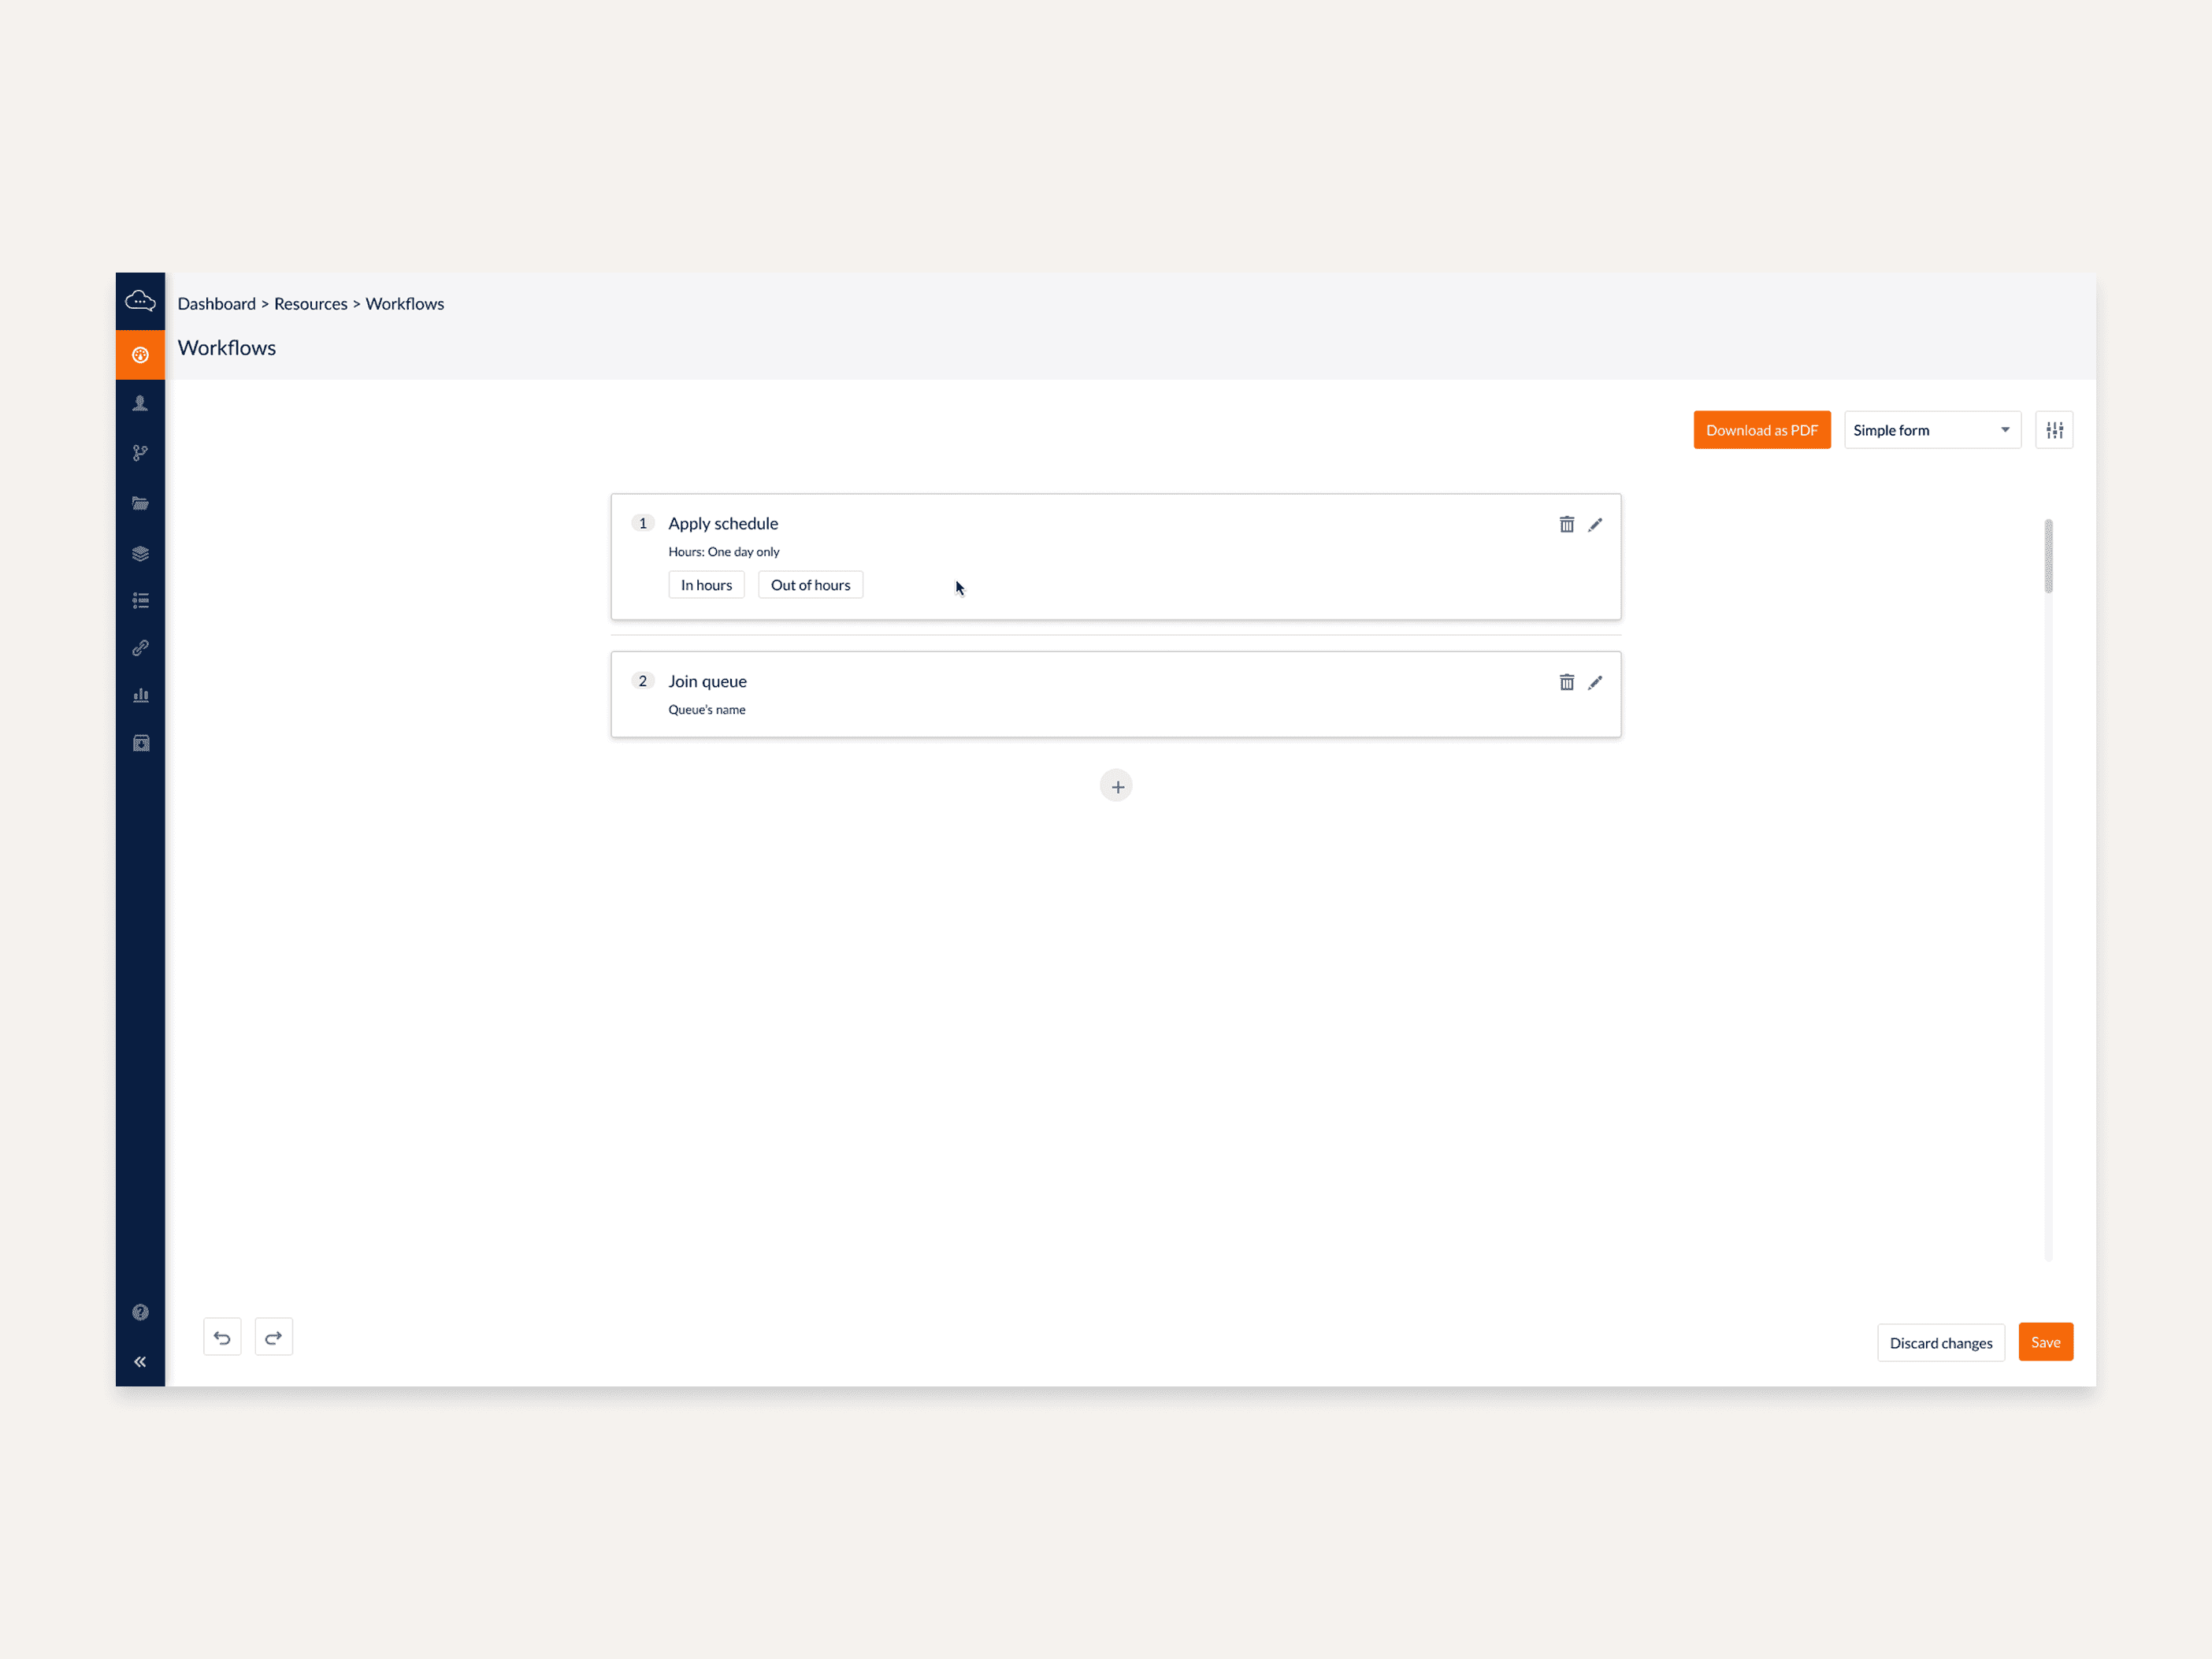Open the bar chart sidebar icon
This screenshot has height=1659, width=2212.
point(140,695)
